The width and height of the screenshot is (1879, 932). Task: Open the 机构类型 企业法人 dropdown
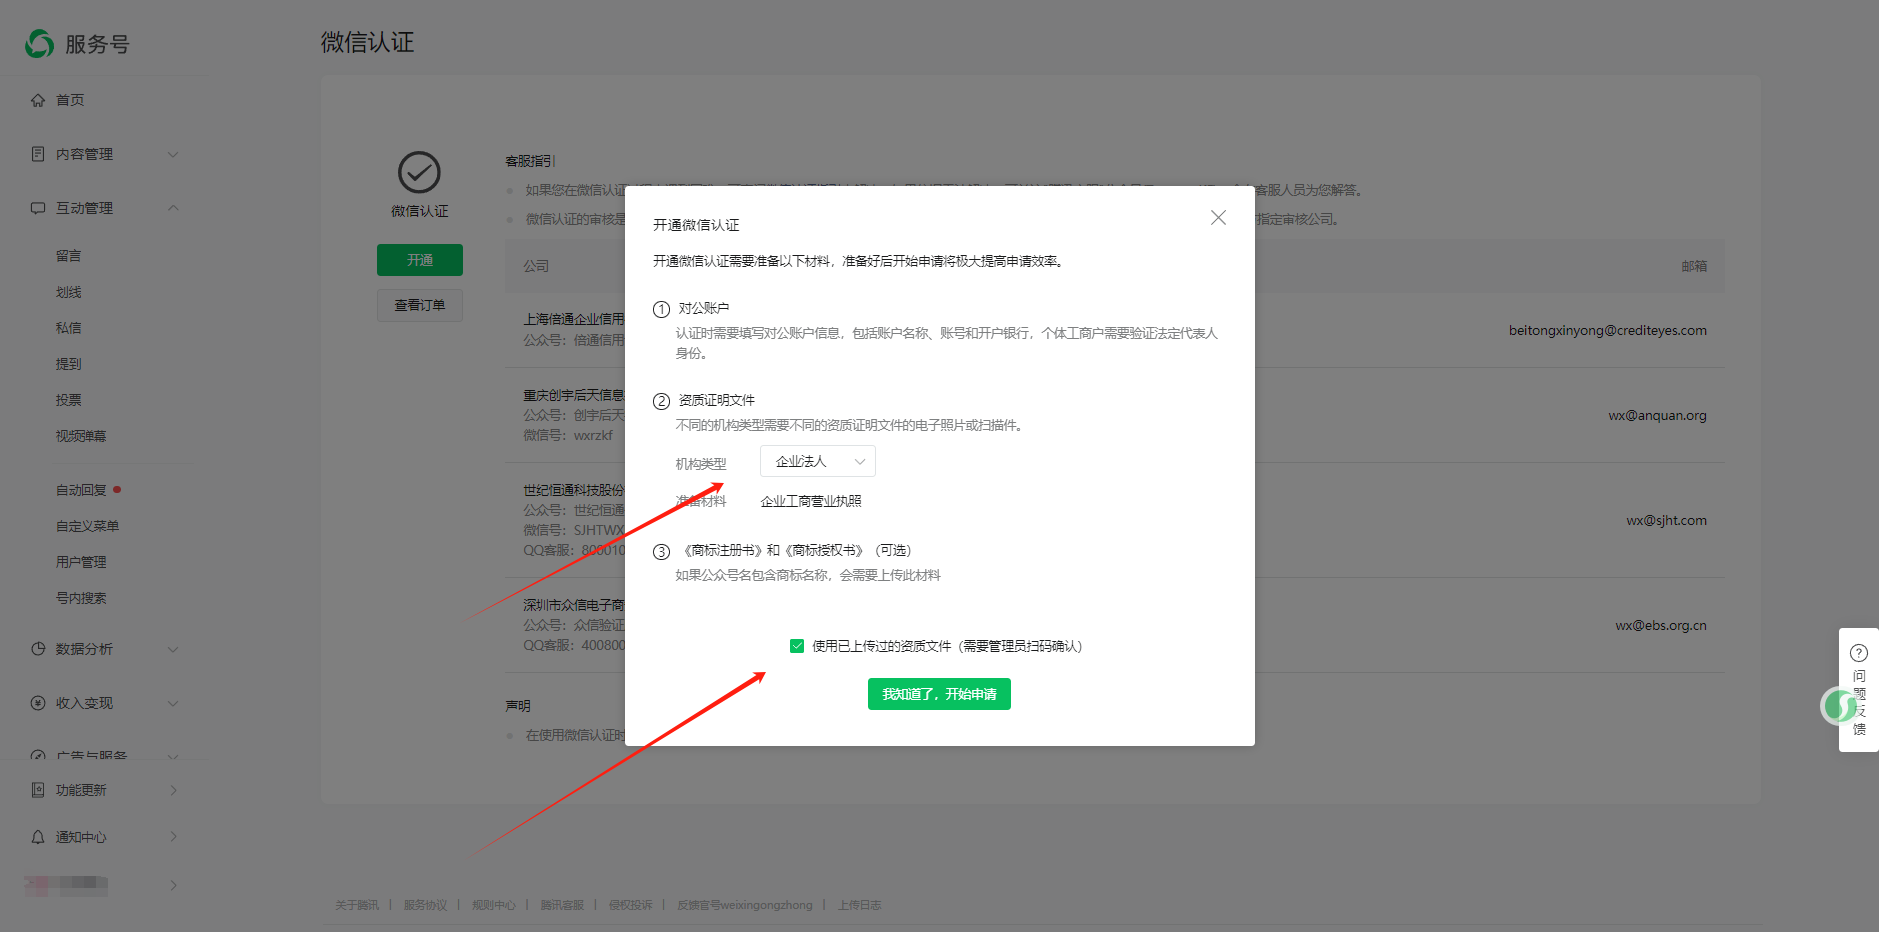[x=817, y=461]
